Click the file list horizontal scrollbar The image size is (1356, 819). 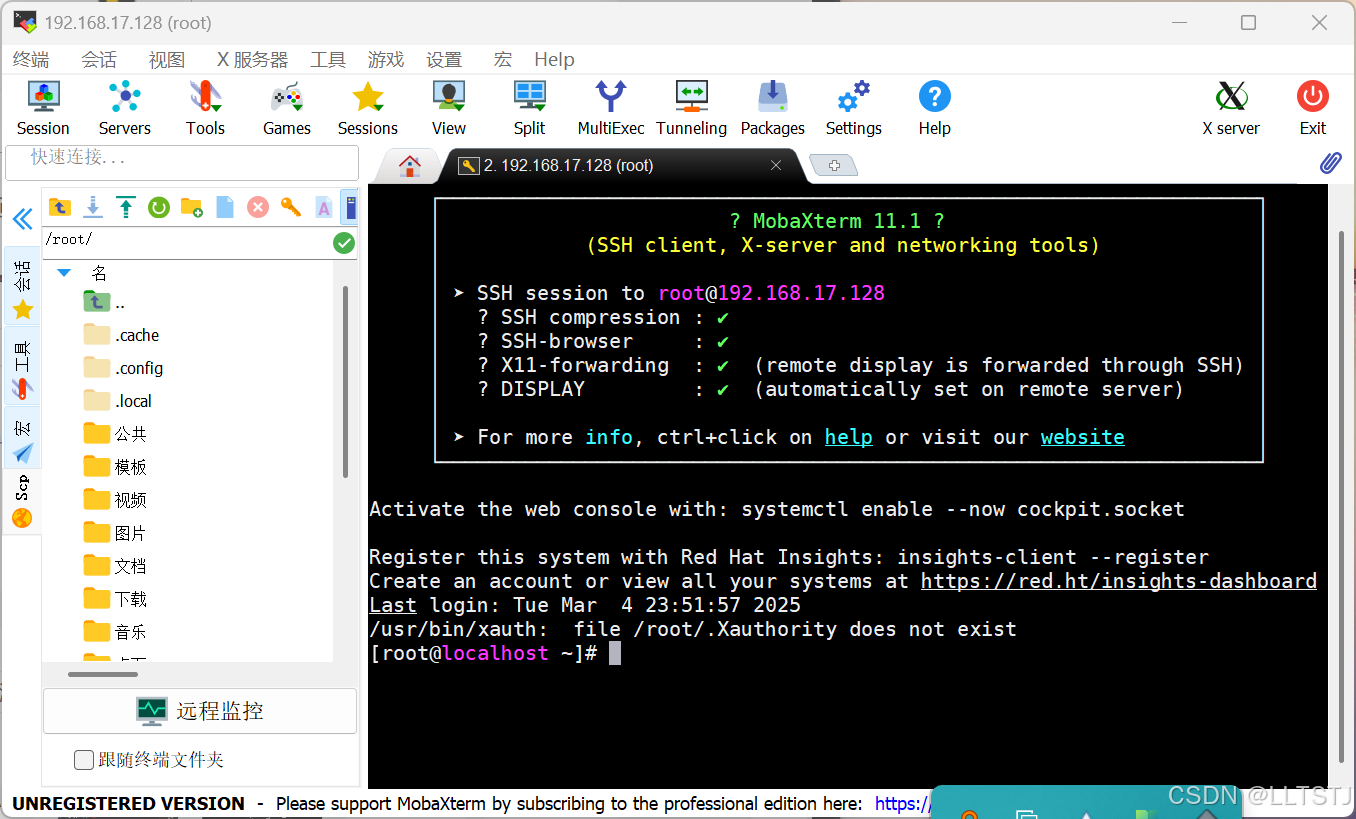103,674
